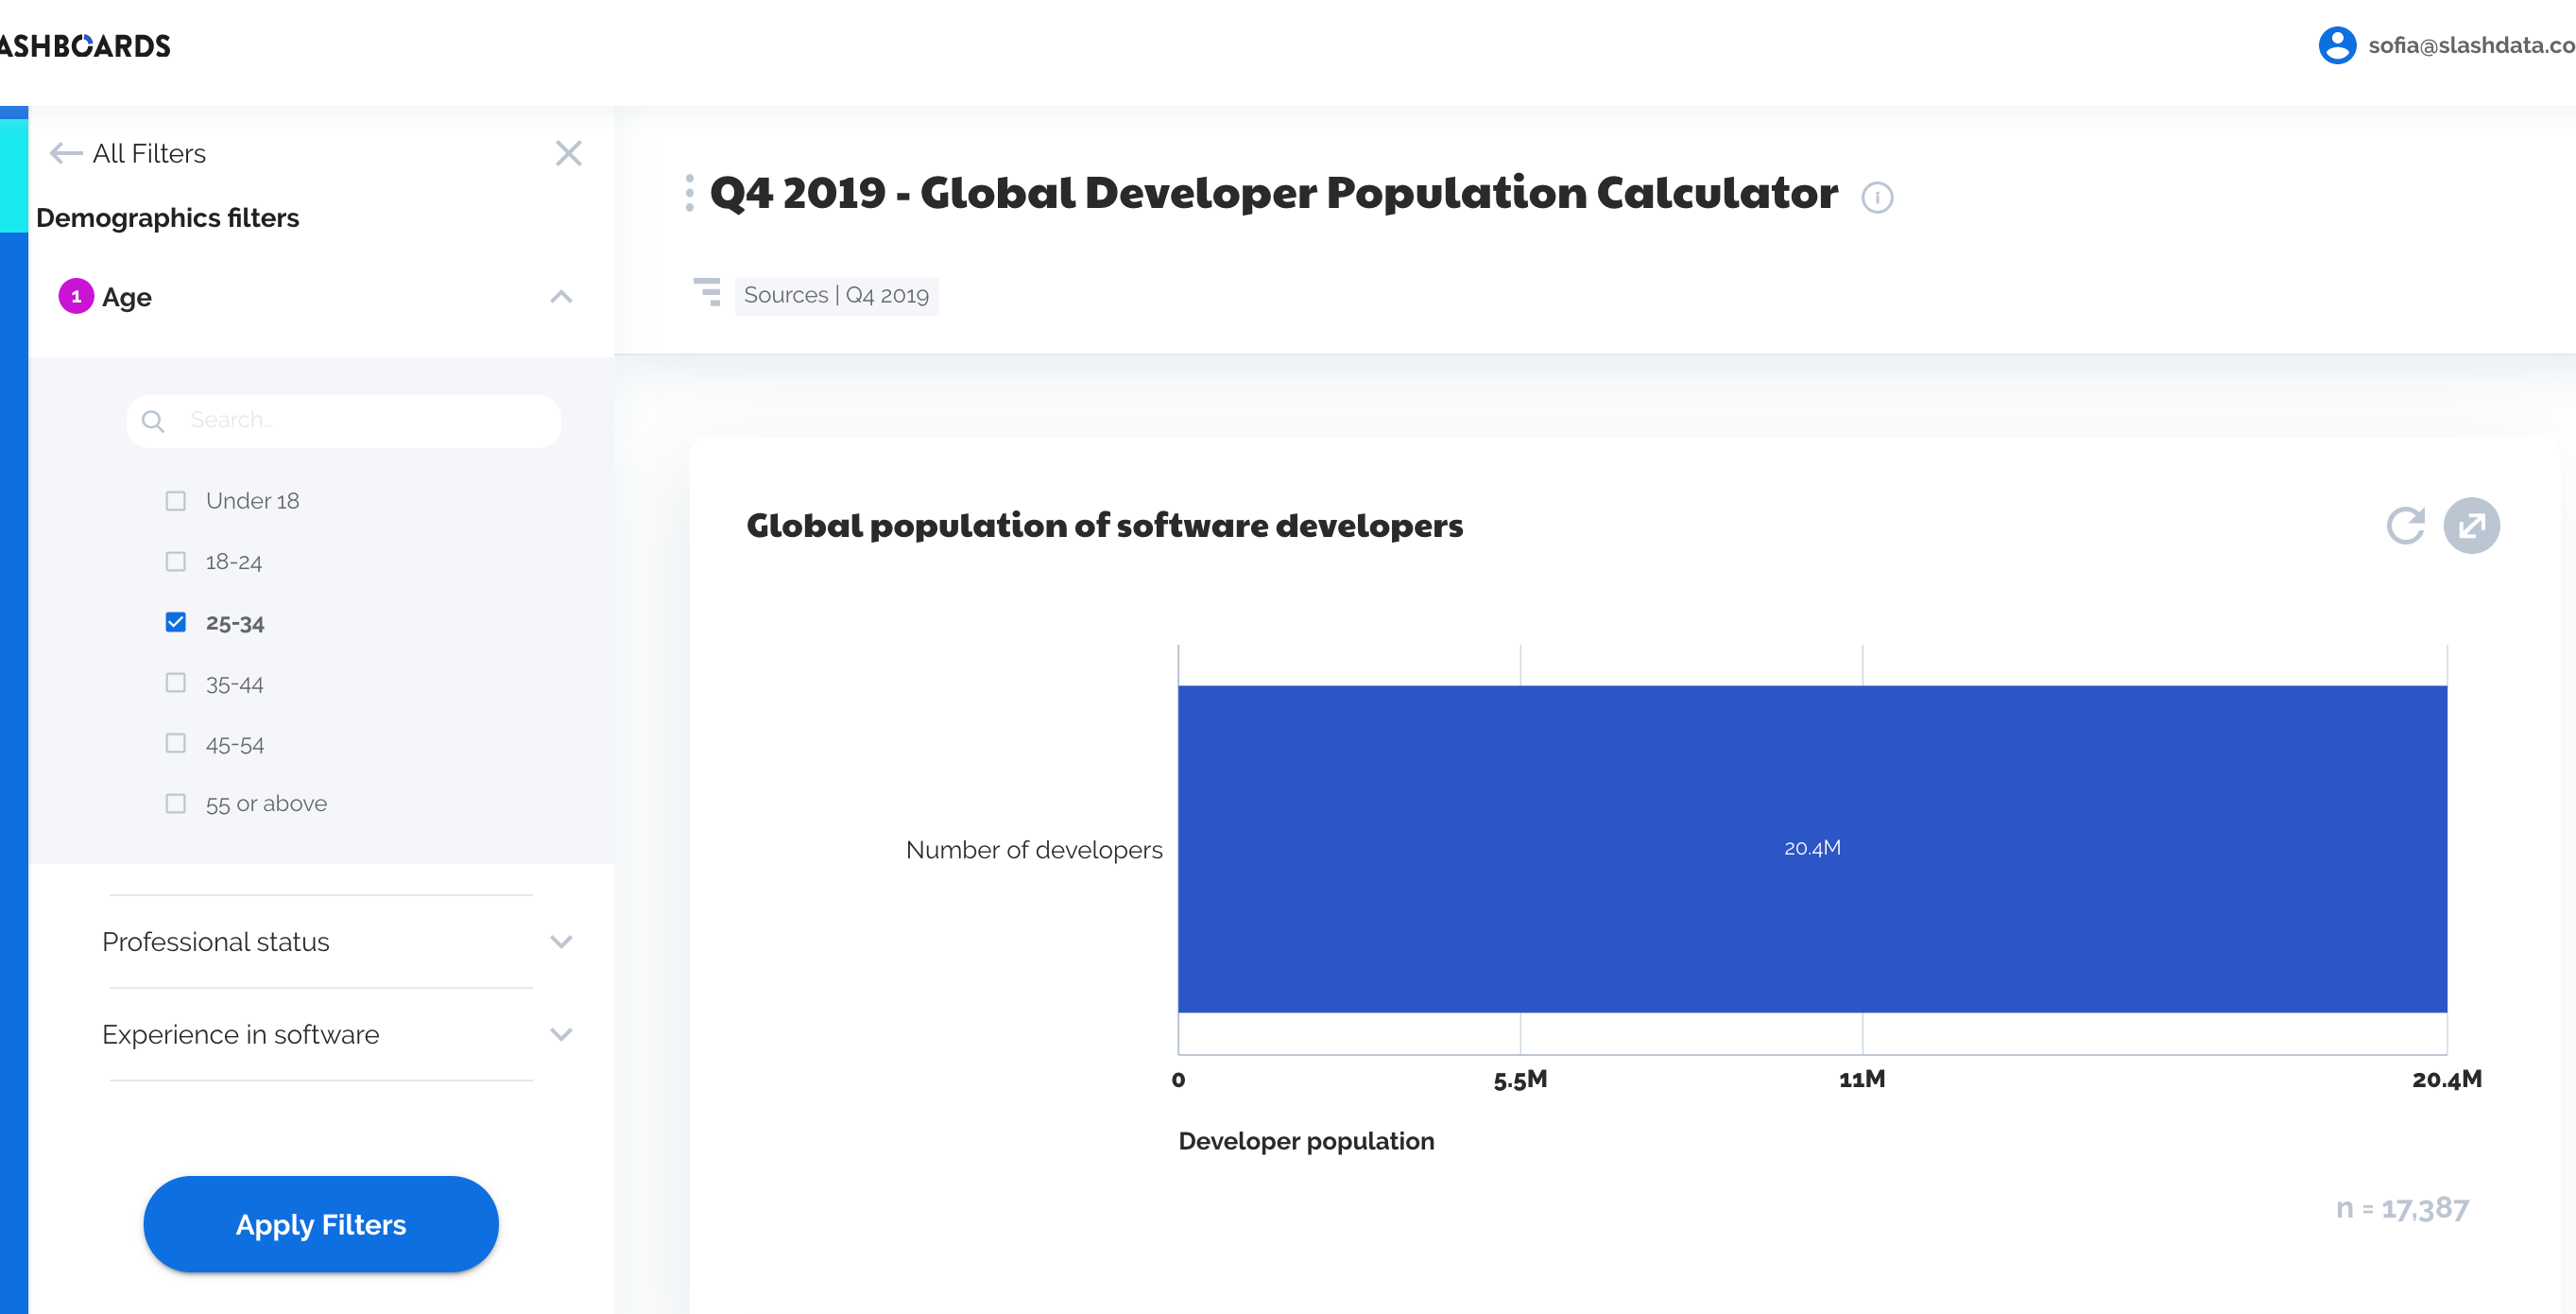The width and height of the screenshot is (2576, 1314).
Task: Click inside the age Search field
Action: 340,420
